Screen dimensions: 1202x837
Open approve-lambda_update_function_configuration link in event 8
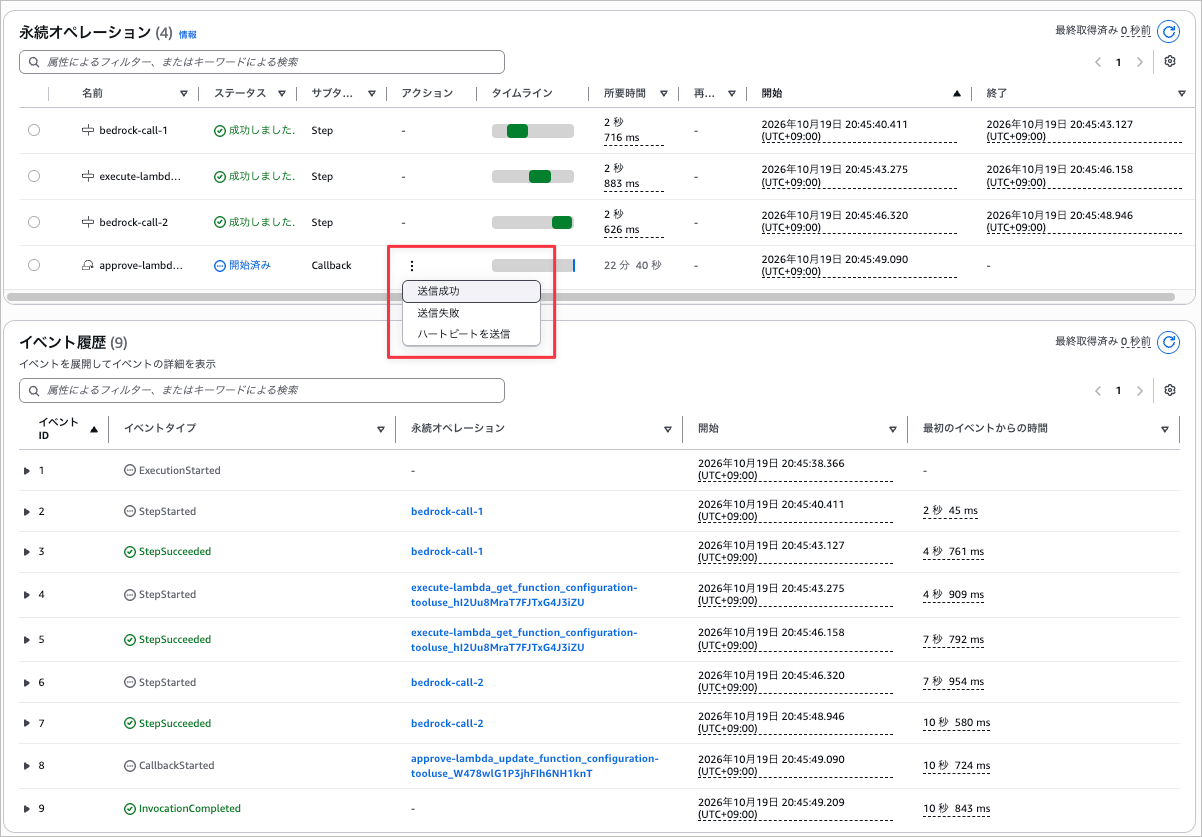point(535,766)
